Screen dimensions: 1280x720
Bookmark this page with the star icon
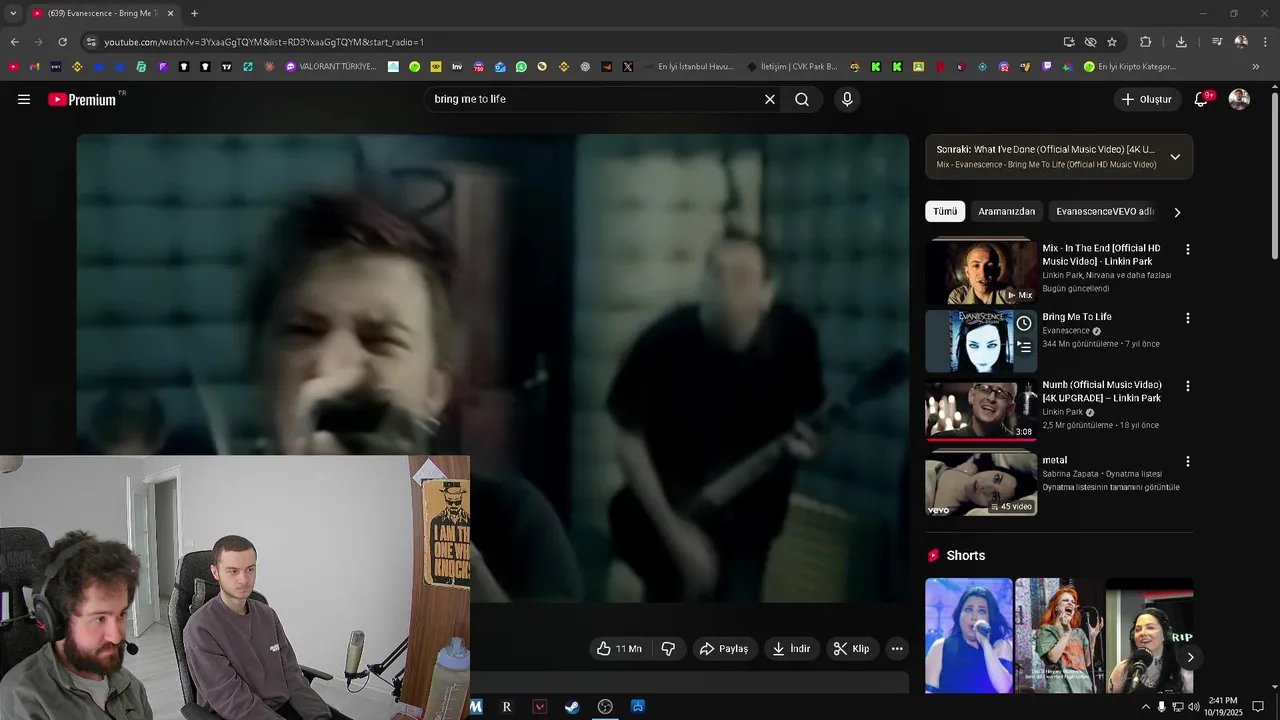1112,42
